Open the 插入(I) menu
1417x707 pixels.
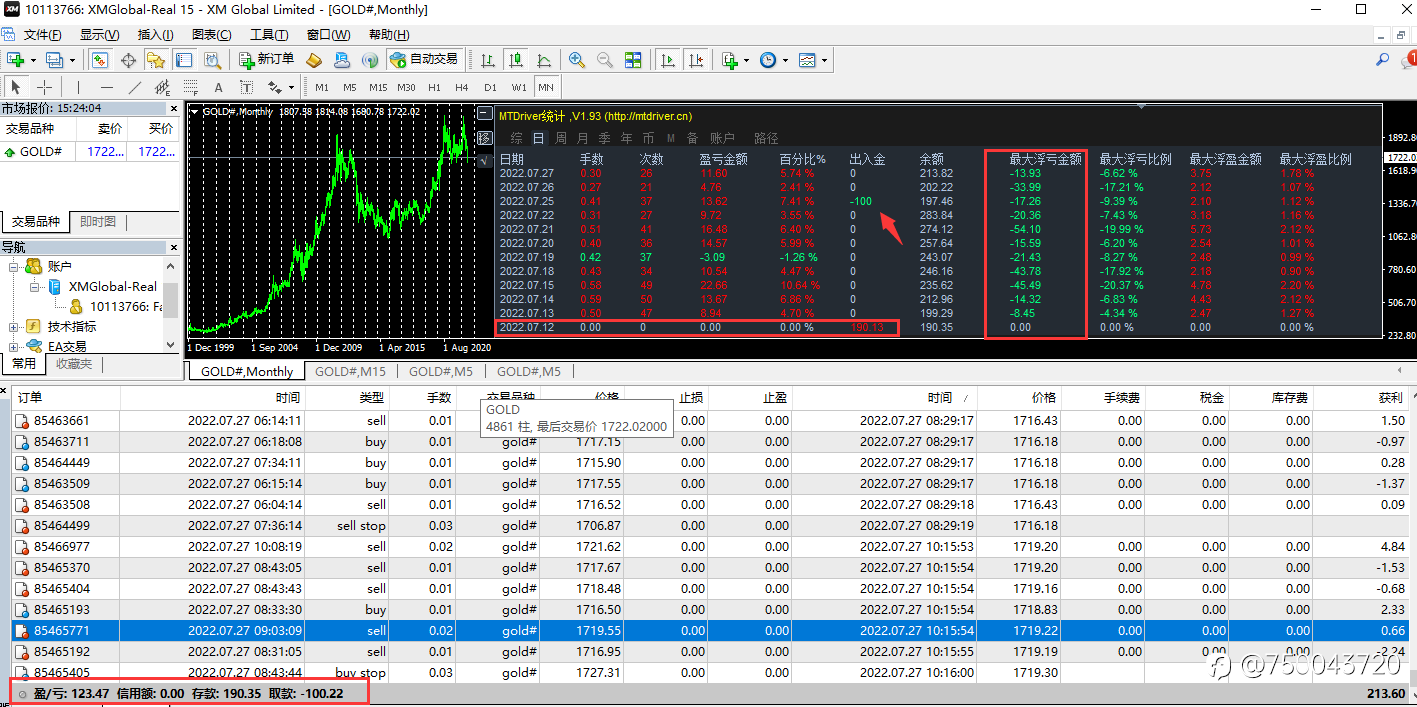[x=156, y=34]
